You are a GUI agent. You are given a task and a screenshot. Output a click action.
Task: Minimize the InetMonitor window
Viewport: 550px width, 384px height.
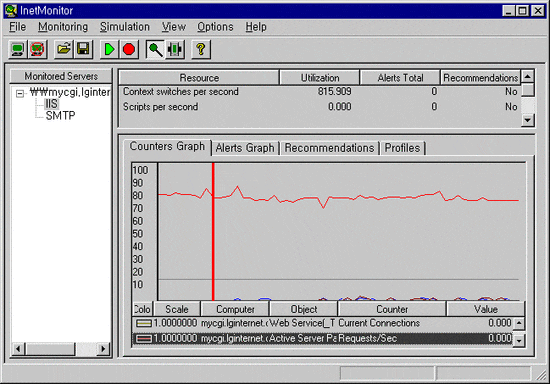pos(509,11)
